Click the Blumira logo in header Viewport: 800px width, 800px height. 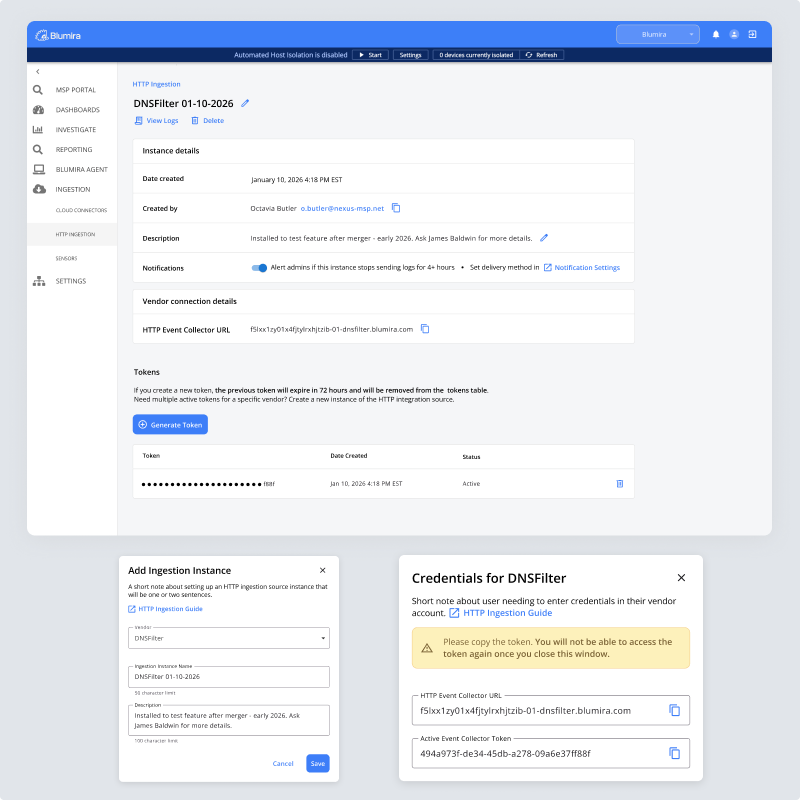point(58,35)
